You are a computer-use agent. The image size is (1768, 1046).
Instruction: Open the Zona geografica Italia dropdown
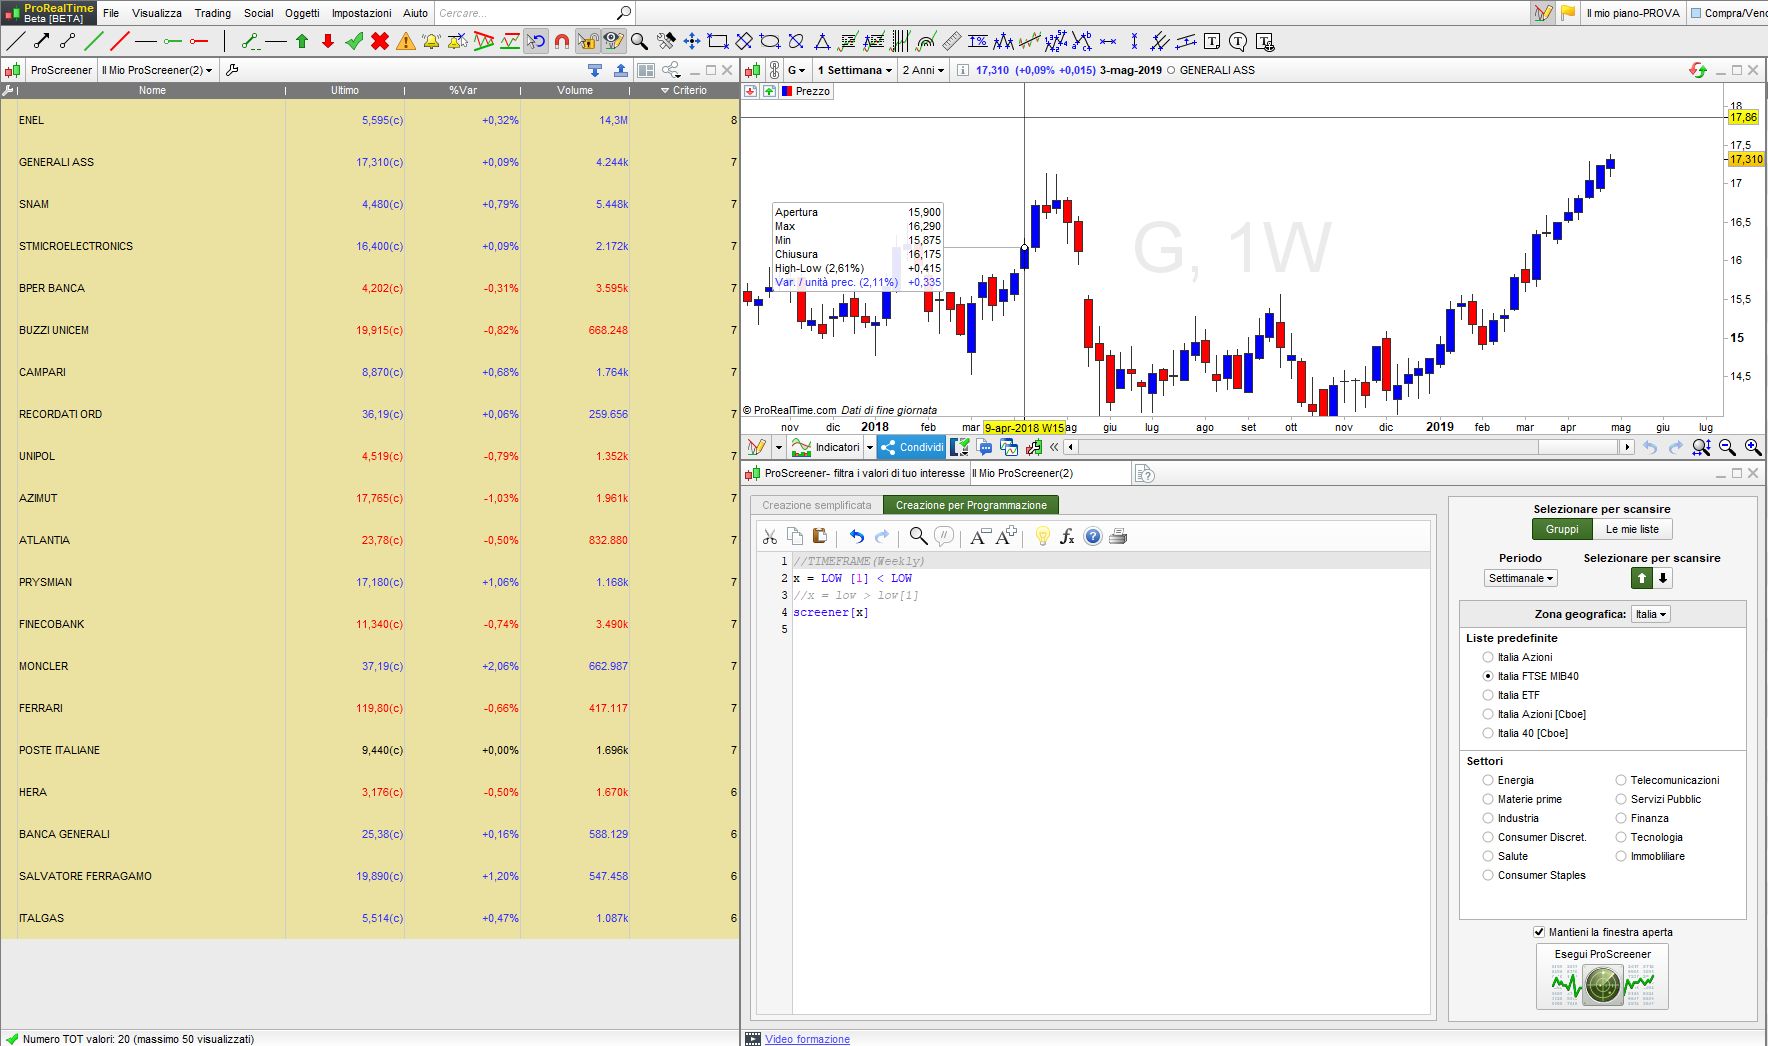(1650, 614)
